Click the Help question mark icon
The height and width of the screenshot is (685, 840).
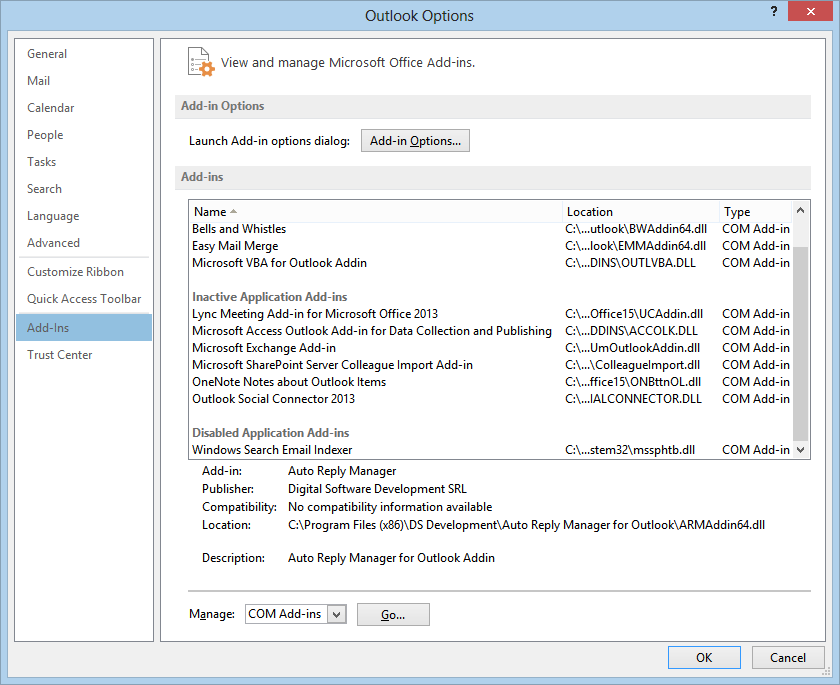(773, 11)
